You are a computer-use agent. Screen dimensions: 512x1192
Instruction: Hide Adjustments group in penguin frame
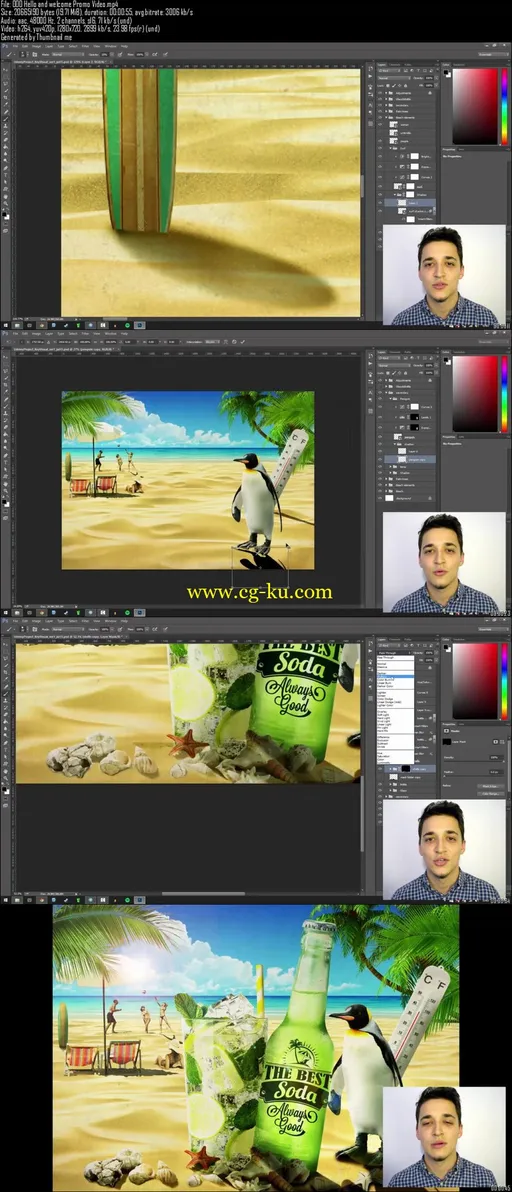[380, 381]
